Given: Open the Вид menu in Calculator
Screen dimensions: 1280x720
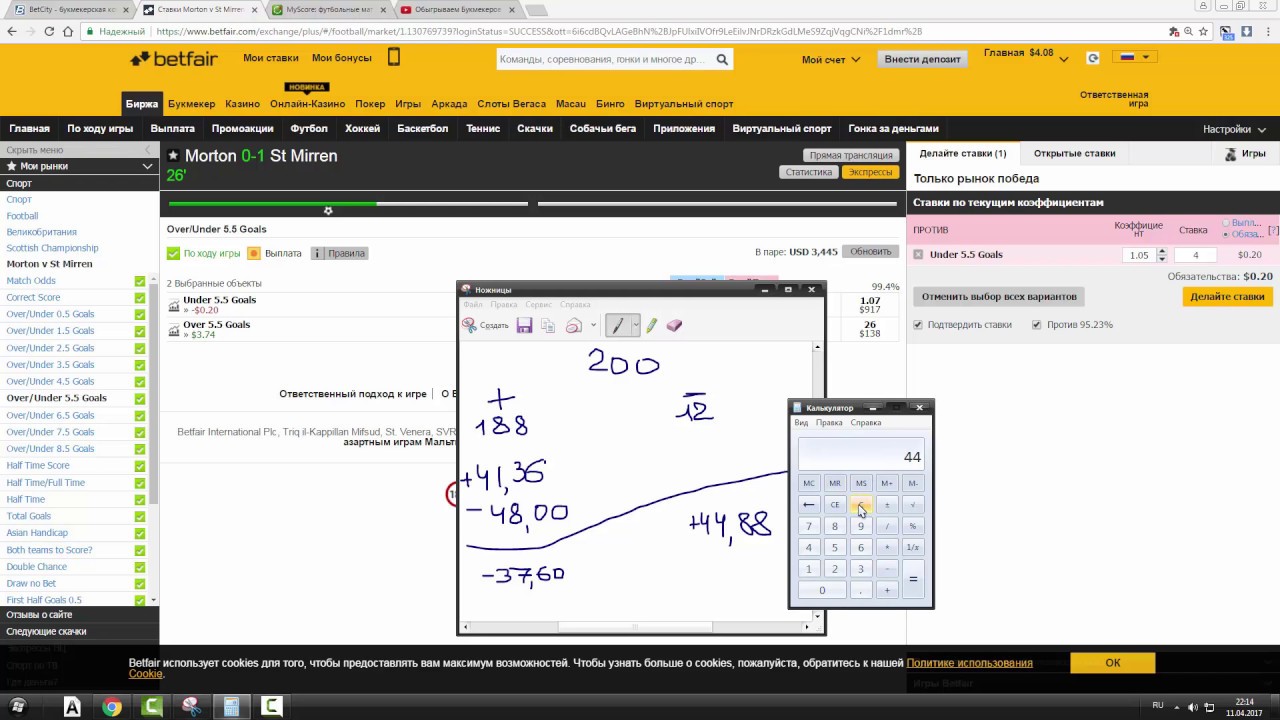Looking at the screenshot, I should 801,423.
